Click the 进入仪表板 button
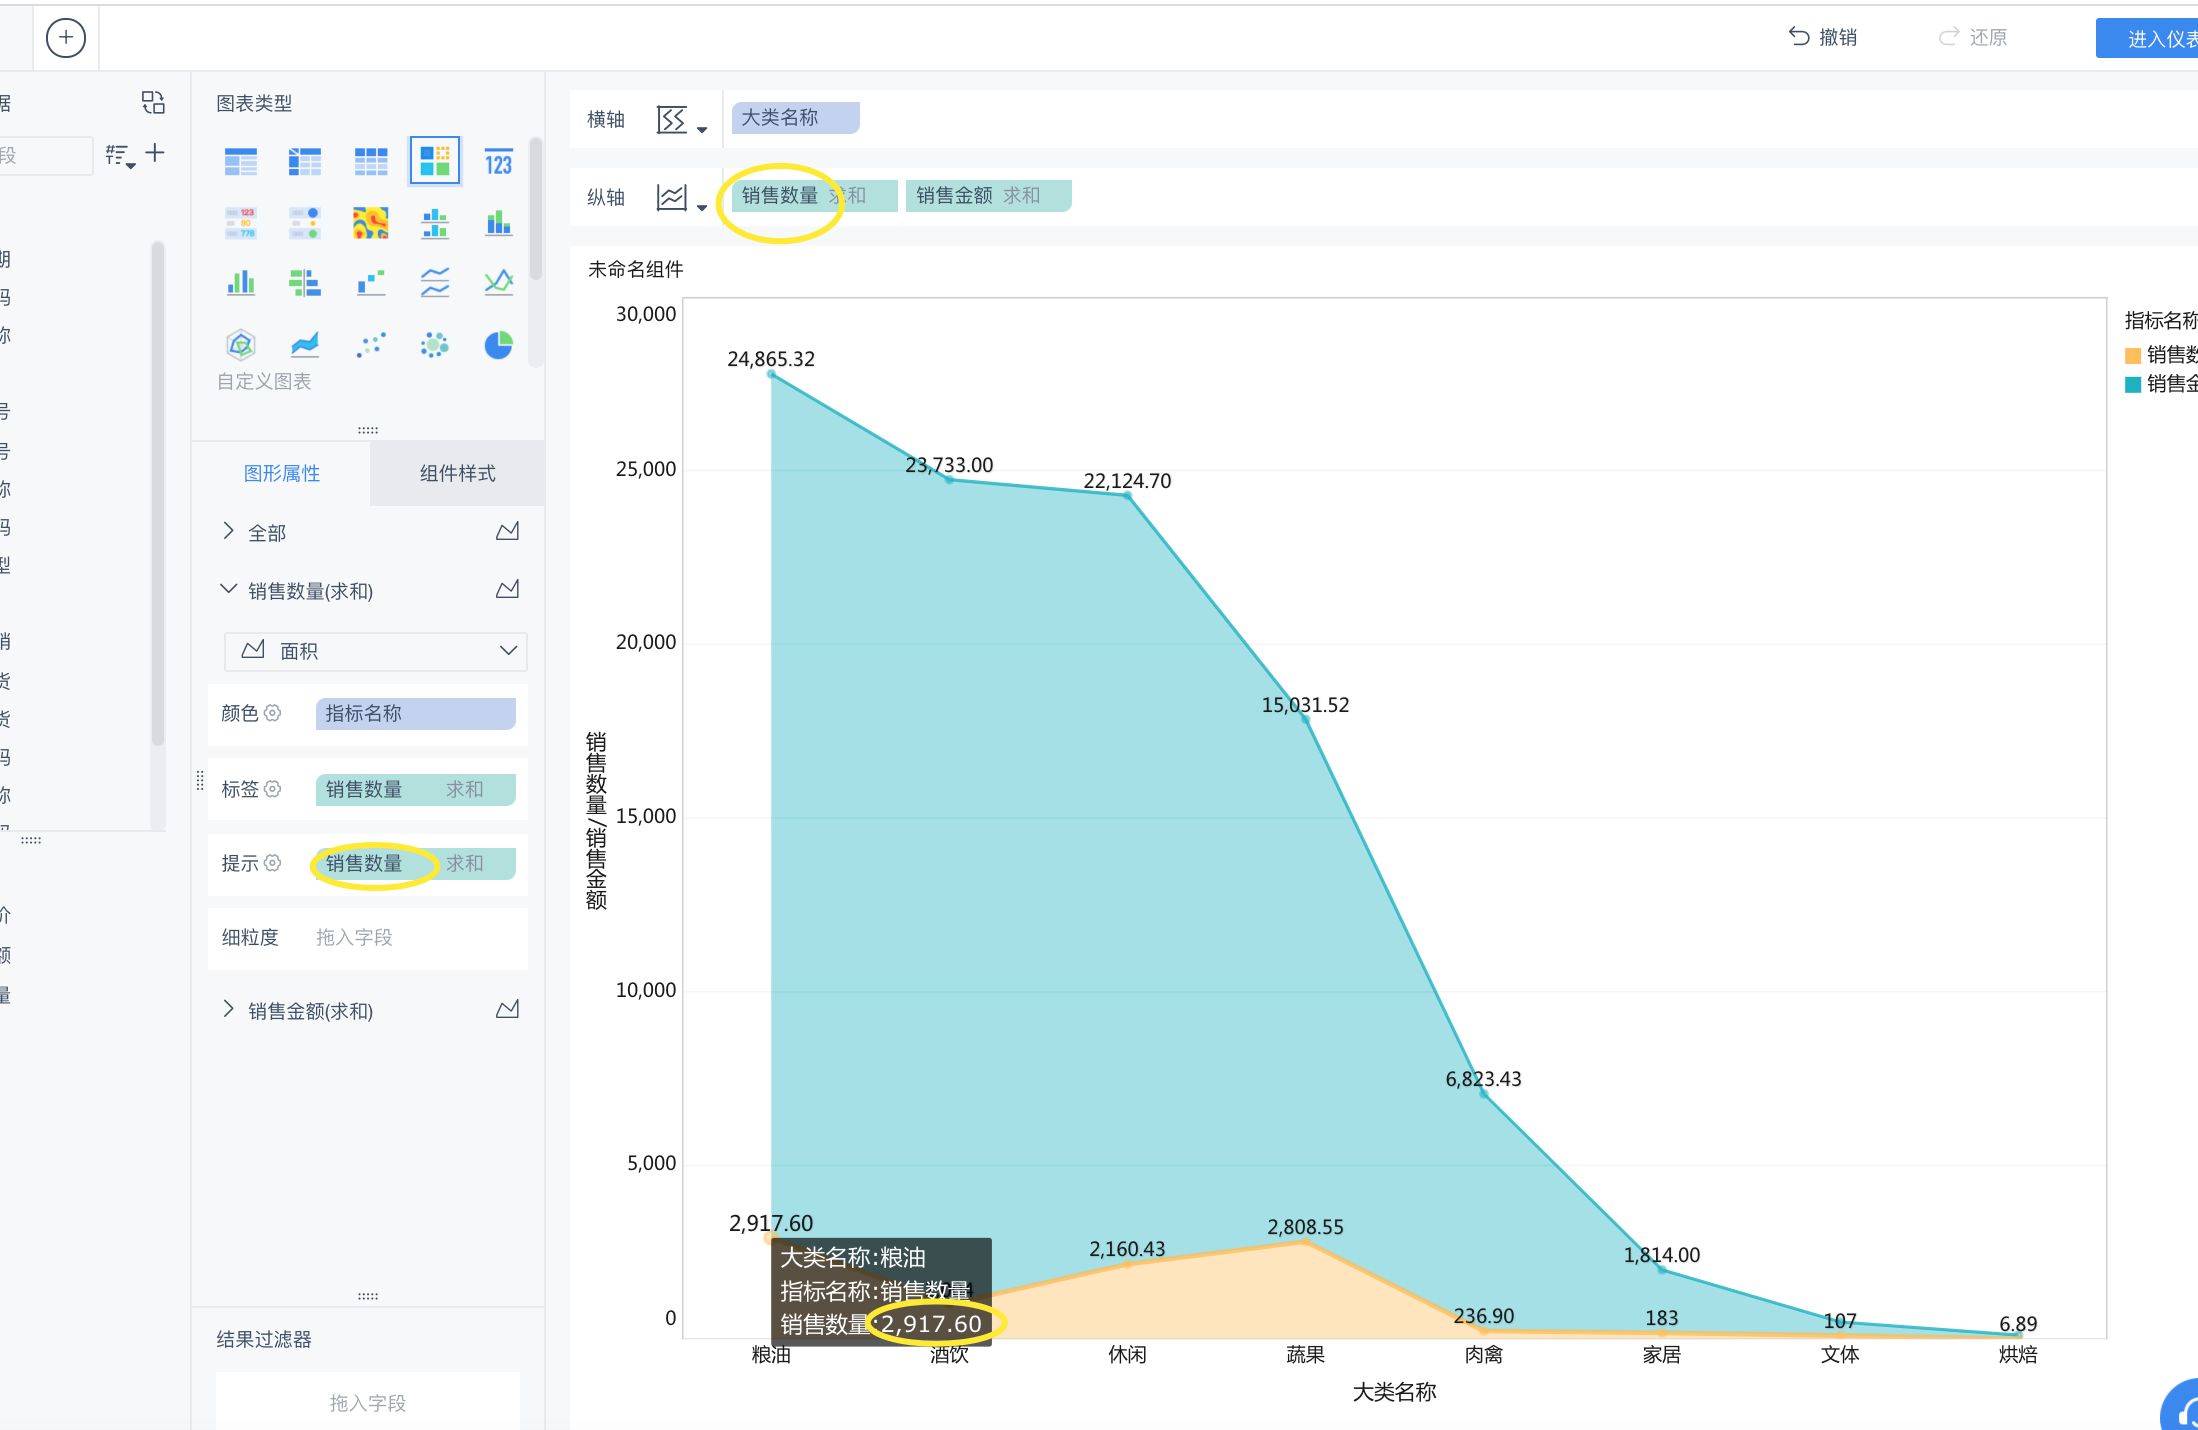 click(2147, 38)
